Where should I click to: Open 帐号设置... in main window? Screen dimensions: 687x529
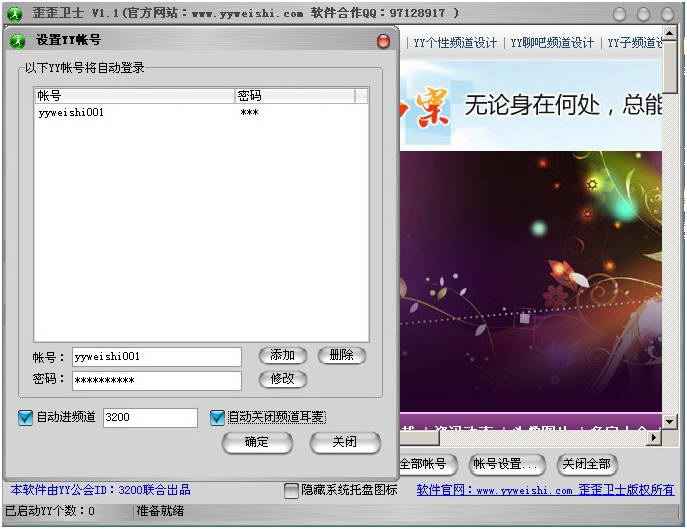(x=507, y=464)
